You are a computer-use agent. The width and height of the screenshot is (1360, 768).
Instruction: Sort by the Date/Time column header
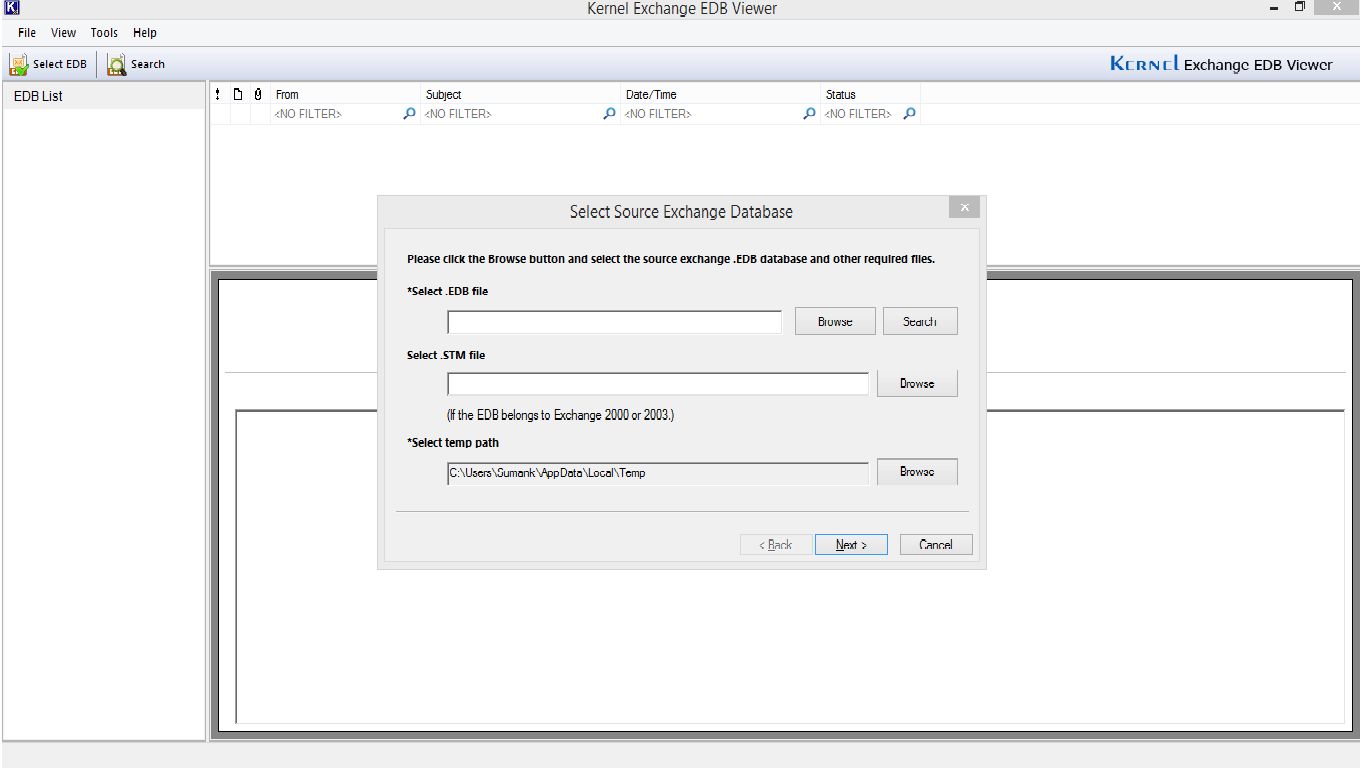pyautogui.click(x=721, y=94)
